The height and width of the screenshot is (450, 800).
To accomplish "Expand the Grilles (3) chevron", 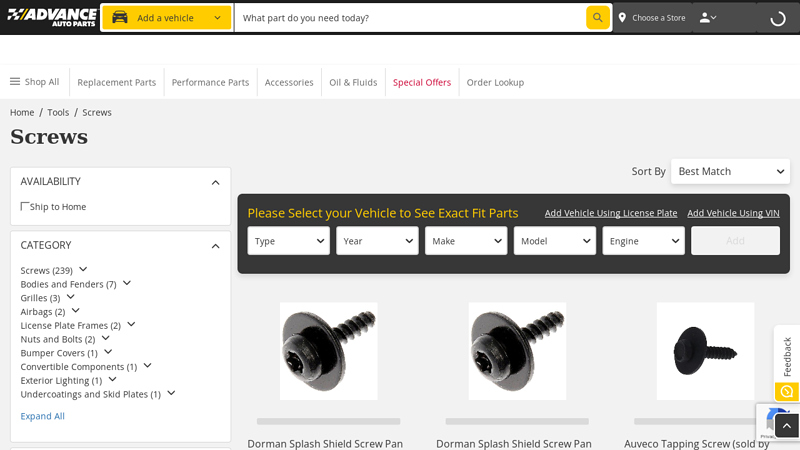I will tap(71, 297).
